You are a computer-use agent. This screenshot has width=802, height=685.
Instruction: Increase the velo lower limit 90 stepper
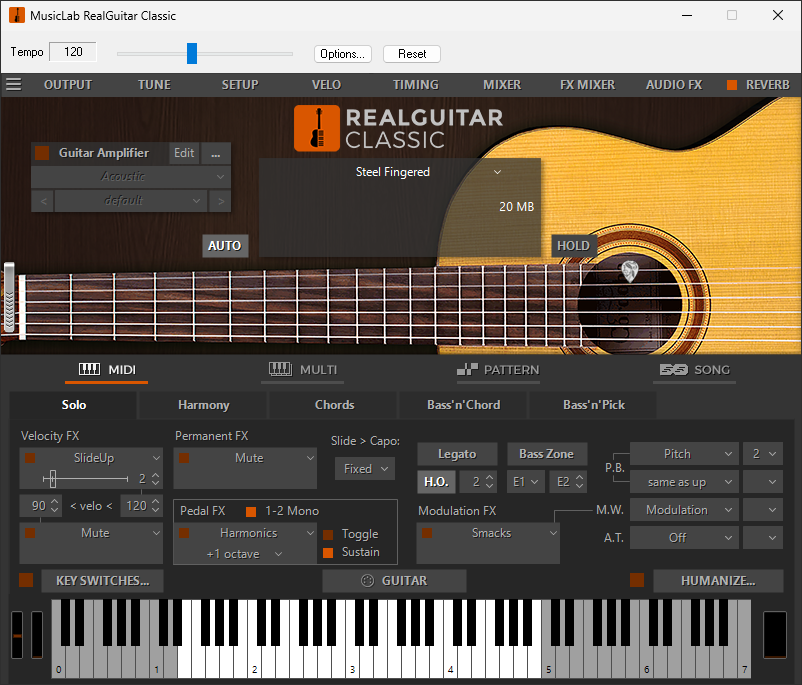click(55, 501)
